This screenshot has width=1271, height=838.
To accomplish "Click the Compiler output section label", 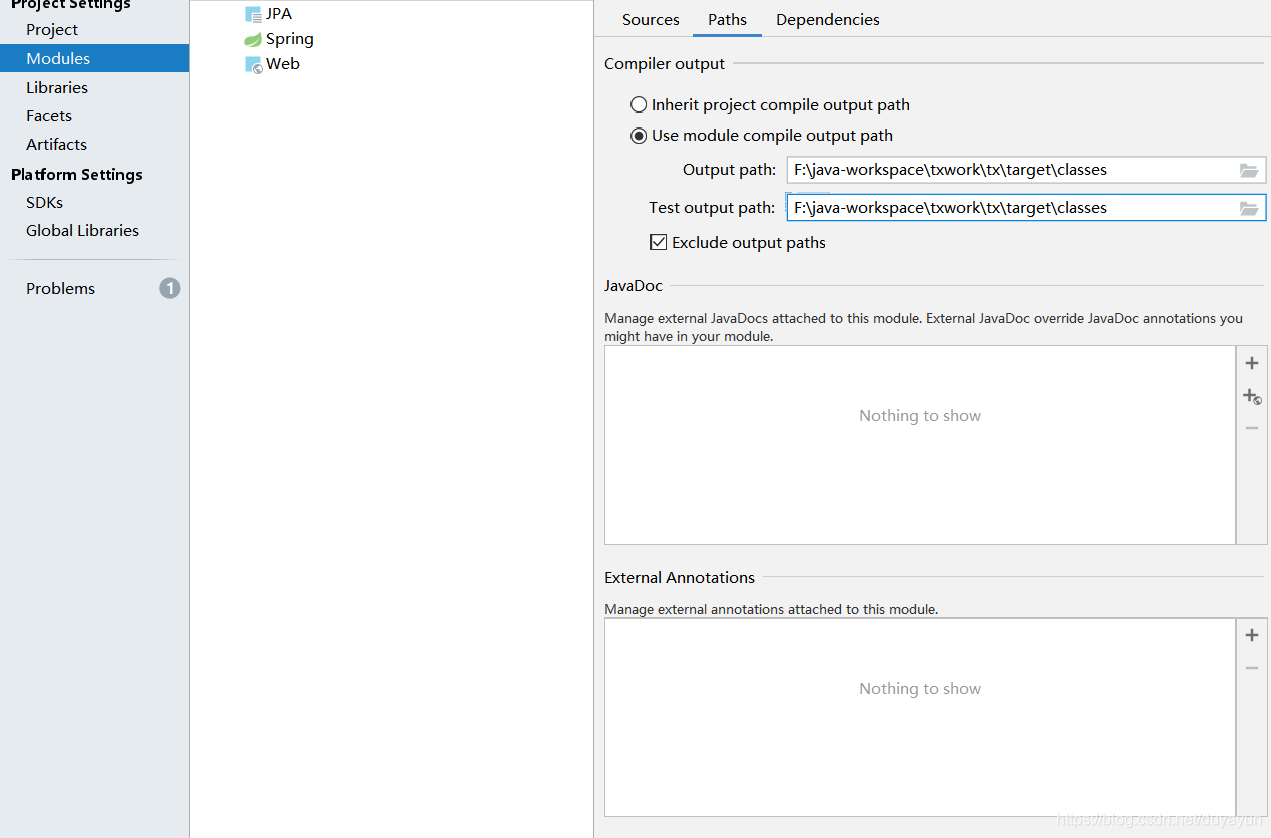I will (664, 63).
